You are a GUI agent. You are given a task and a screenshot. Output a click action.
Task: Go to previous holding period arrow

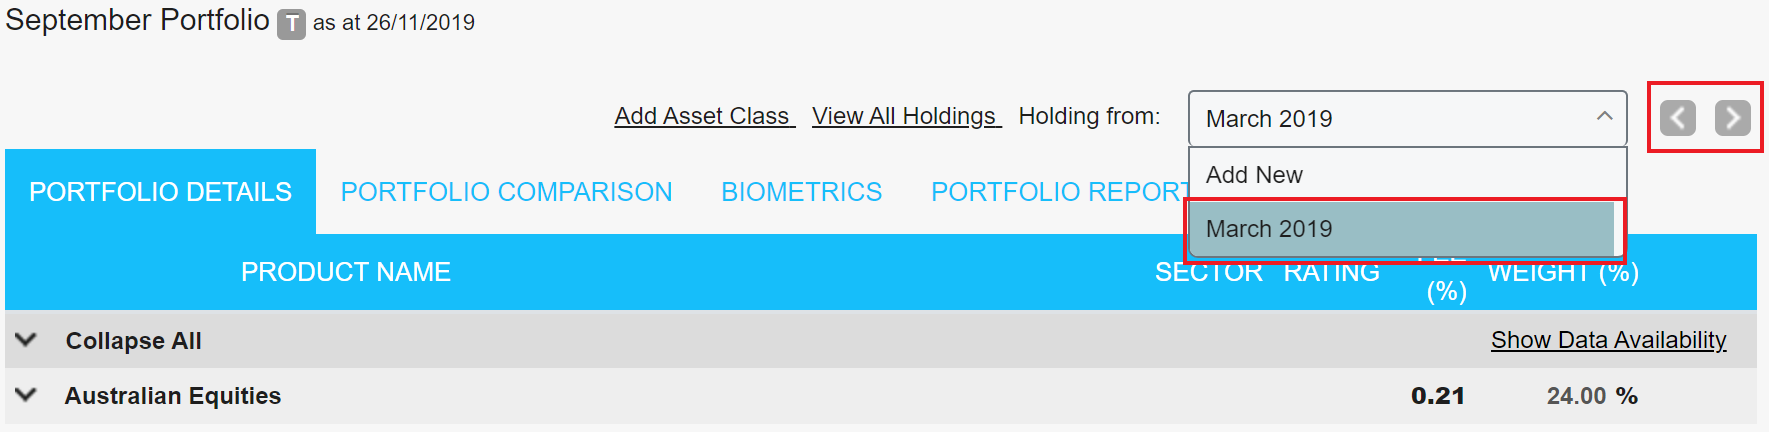(1678, 118)
